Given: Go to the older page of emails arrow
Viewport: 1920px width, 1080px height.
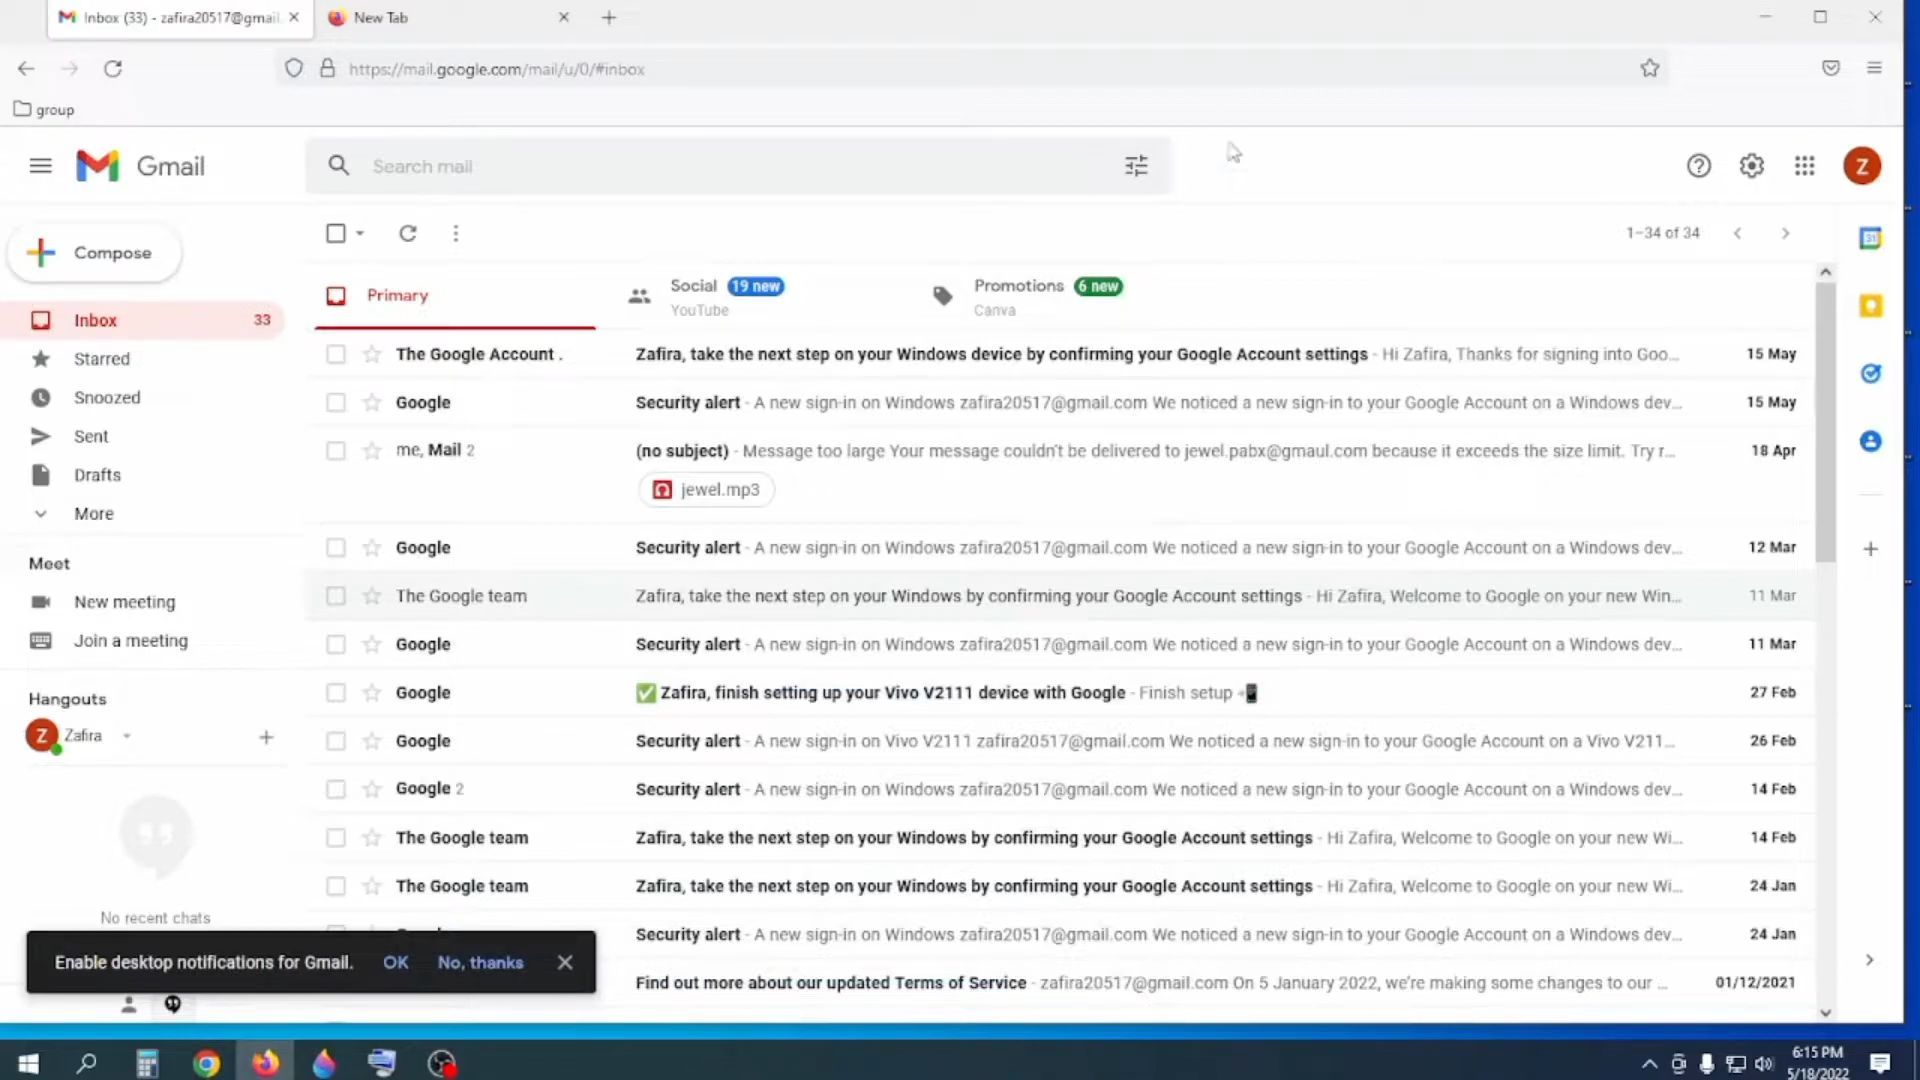Looking at the screenshot, I should pyautogui.click(x=1785, y=233).
